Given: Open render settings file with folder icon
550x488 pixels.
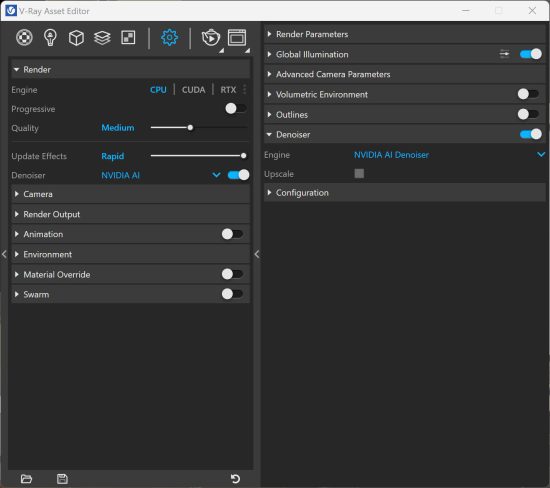Looking at the screenshot, I should point(26,479).
